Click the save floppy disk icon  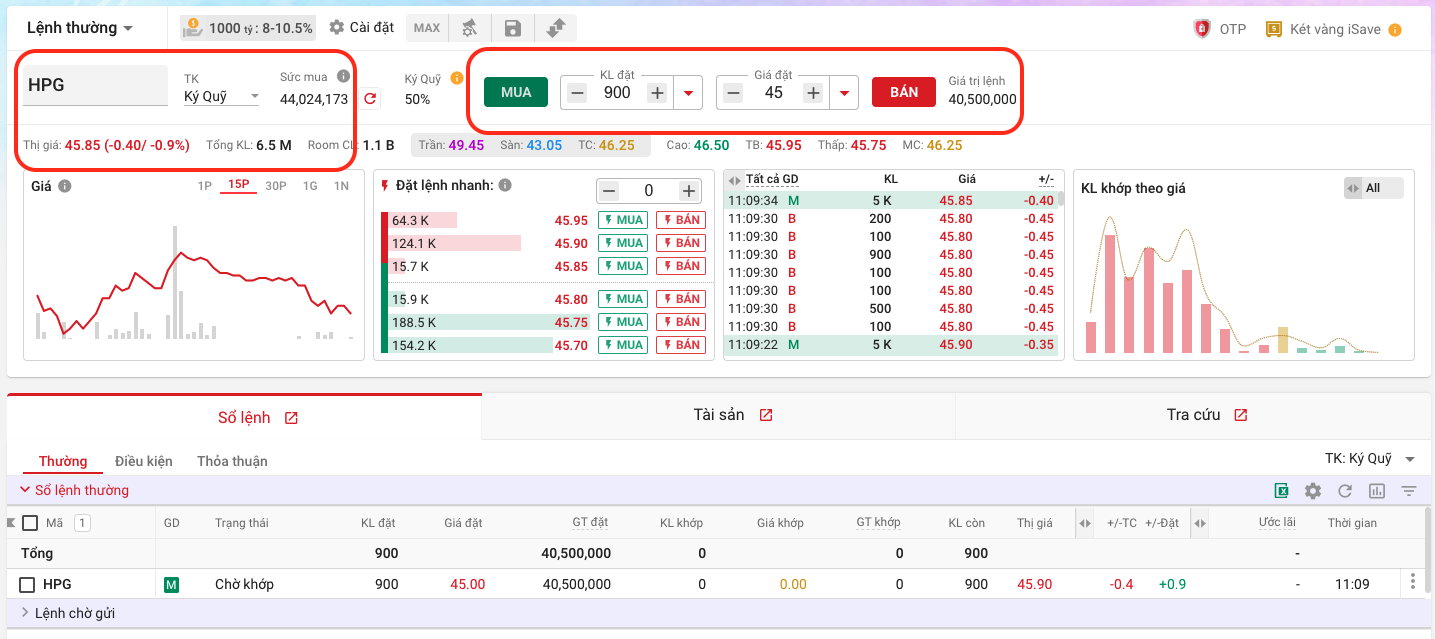coord(512,28)
